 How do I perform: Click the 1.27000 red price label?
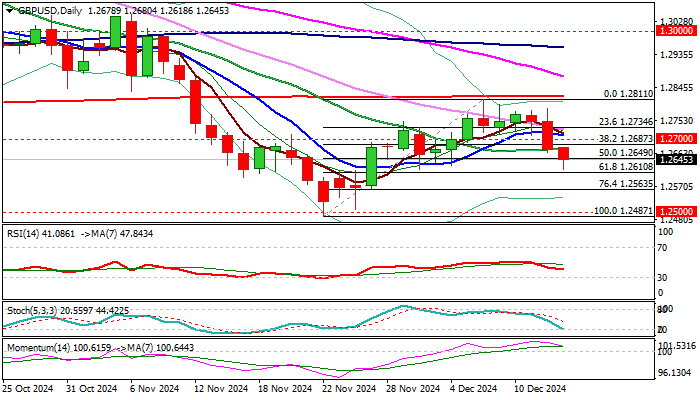click(x=677, y=139)
